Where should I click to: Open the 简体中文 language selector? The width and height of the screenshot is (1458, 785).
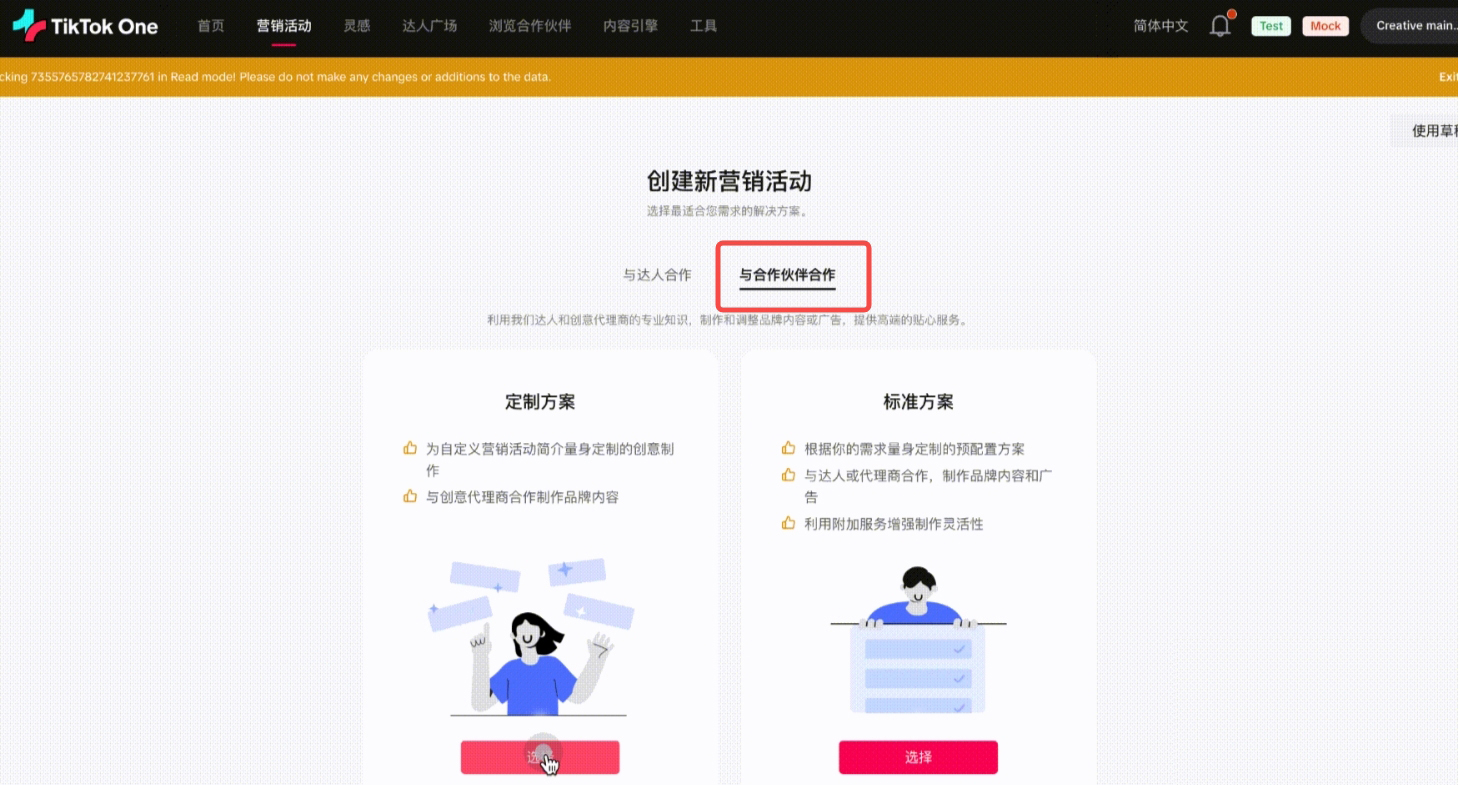(x=1161, y=26)
